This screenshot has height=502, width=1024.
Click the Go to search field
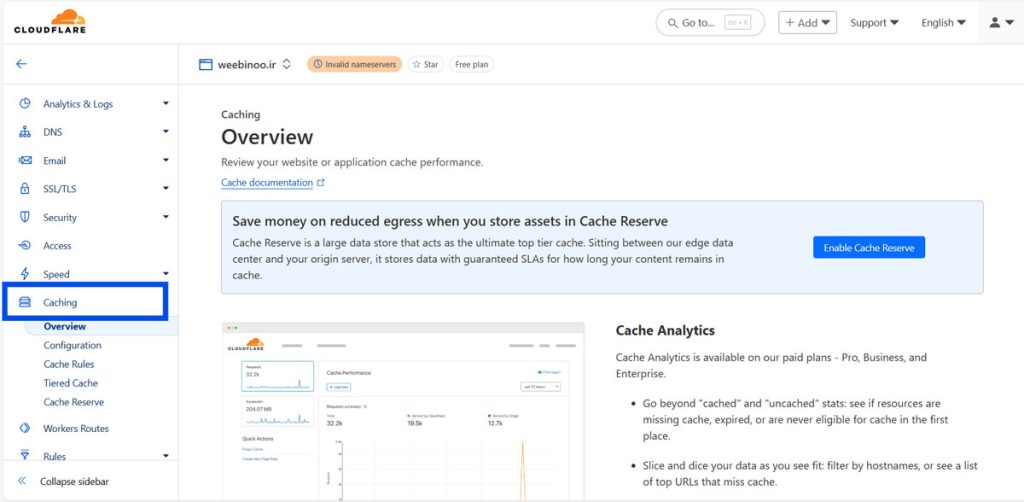coord(710,23)
